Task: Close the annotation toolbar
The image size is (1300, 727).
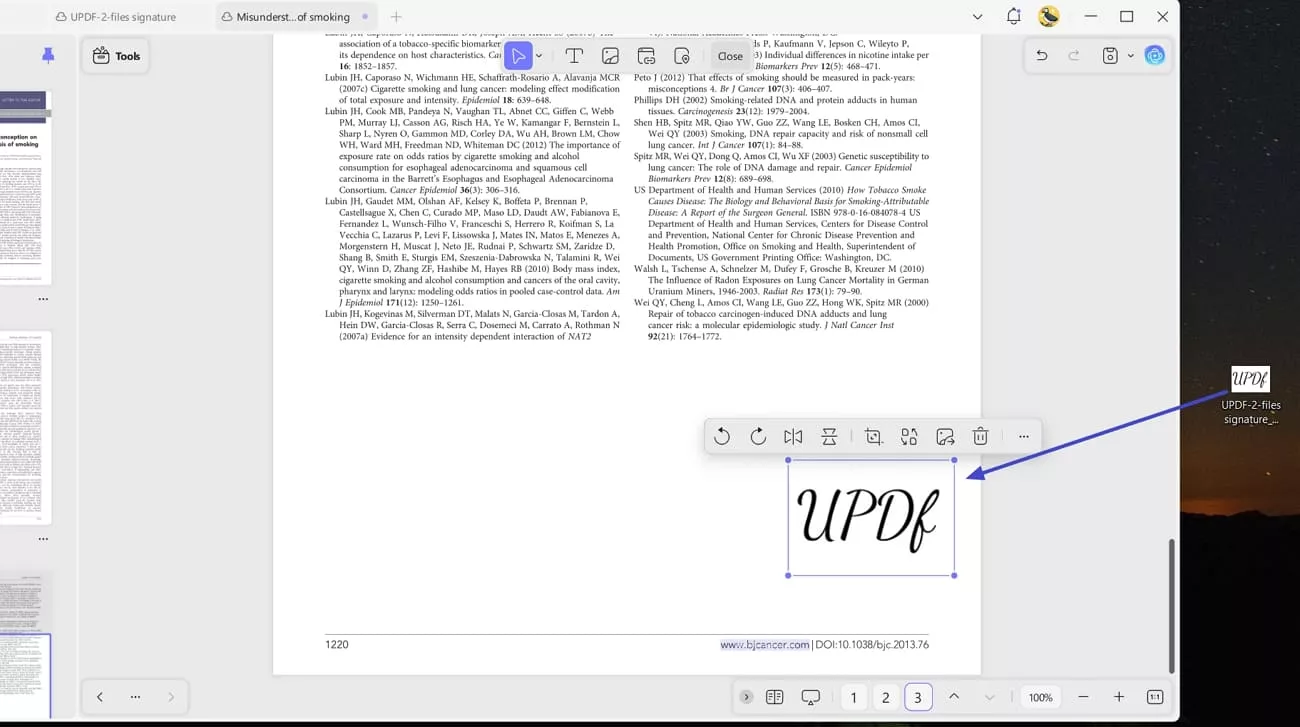Action: tap(730, 55)
